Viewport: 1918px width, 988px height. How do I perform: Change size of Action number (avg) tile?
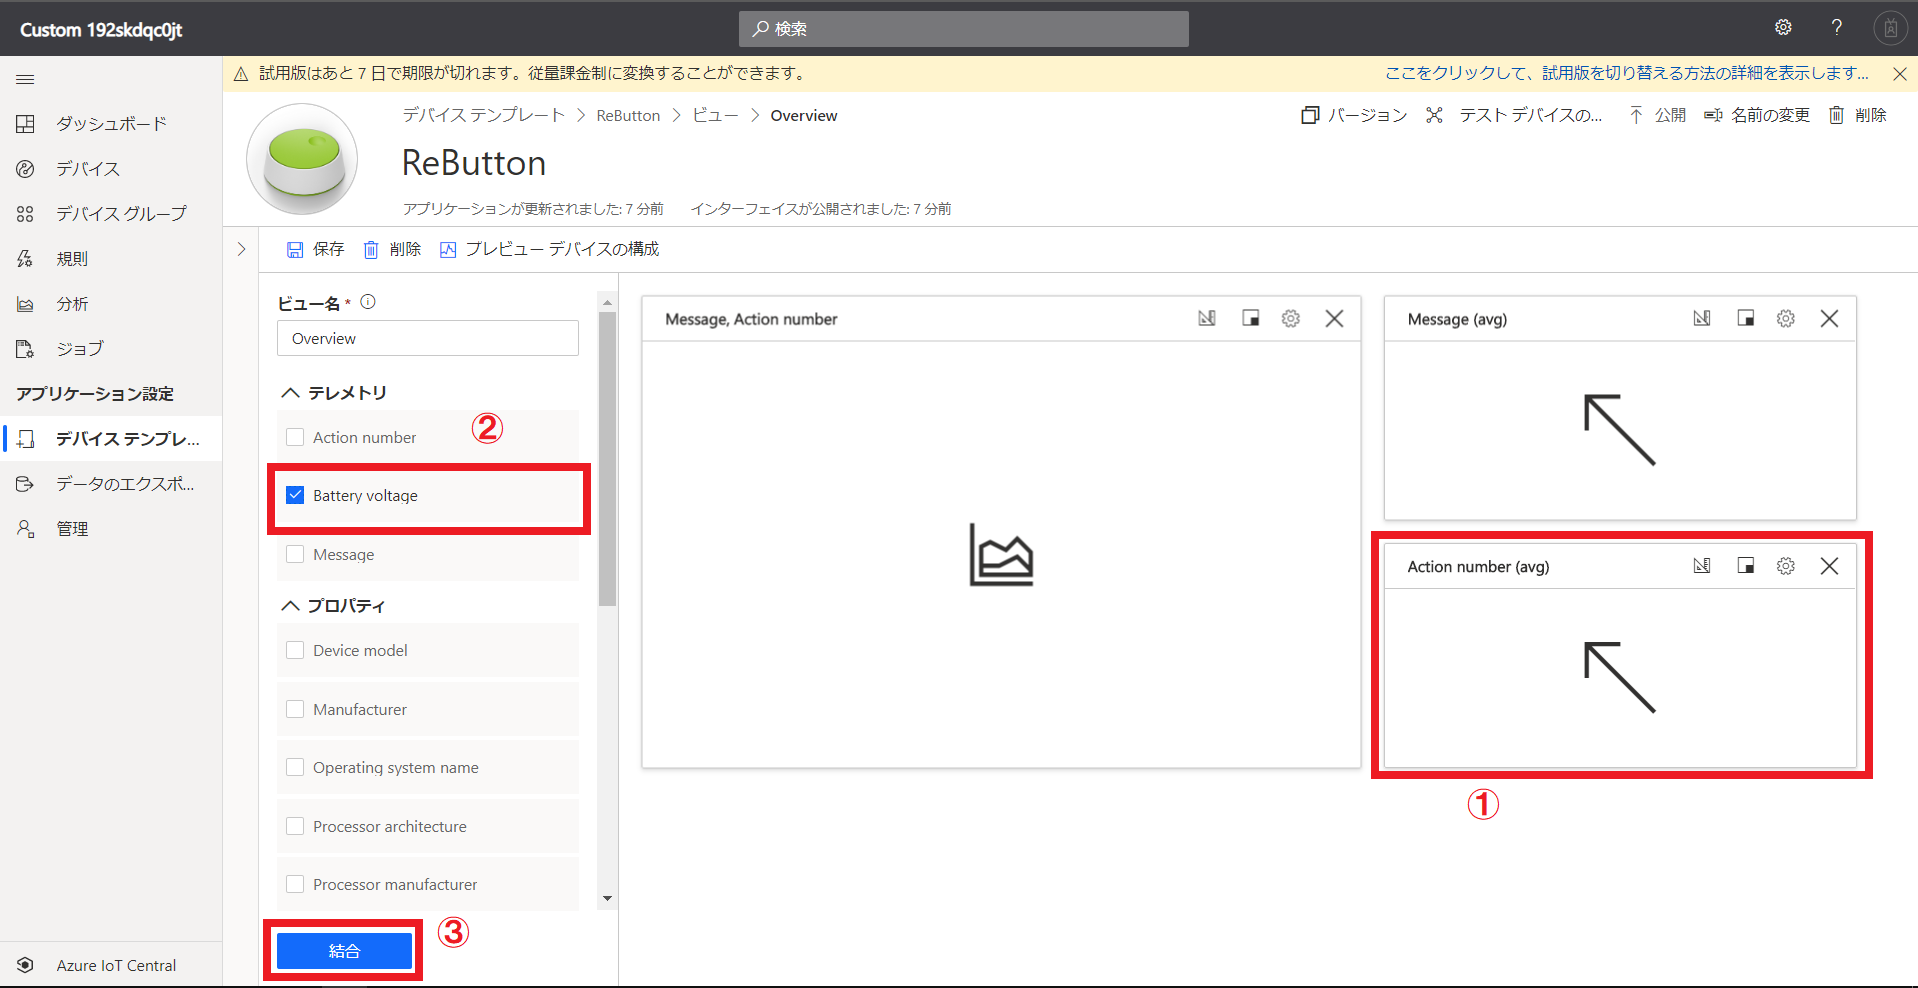[1746, 566]
